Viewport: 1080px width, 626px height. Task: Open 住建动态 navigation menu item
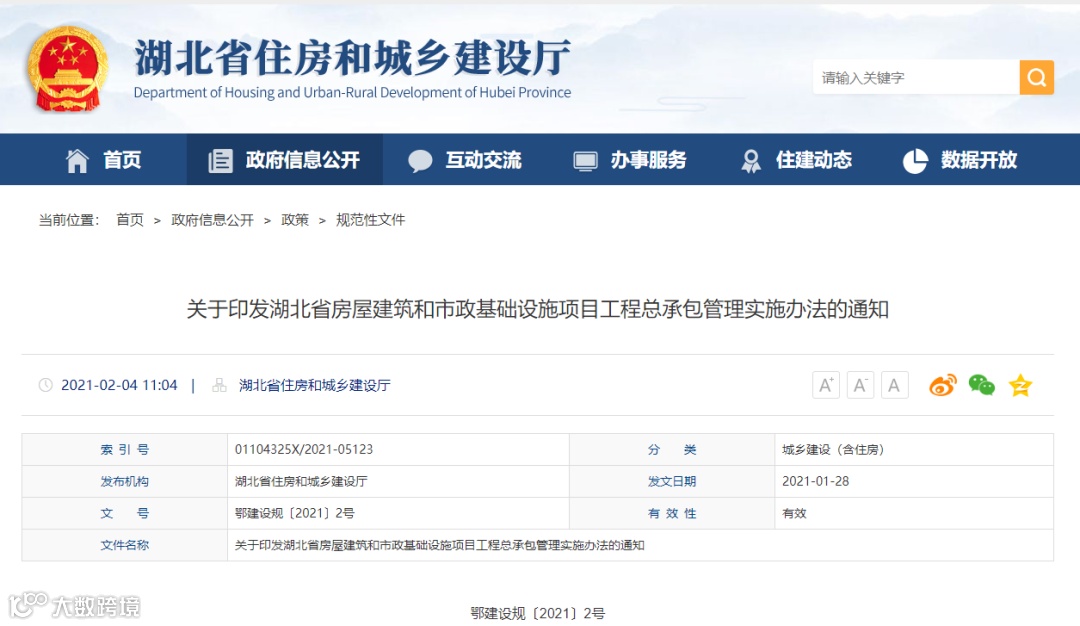point(796,160)
